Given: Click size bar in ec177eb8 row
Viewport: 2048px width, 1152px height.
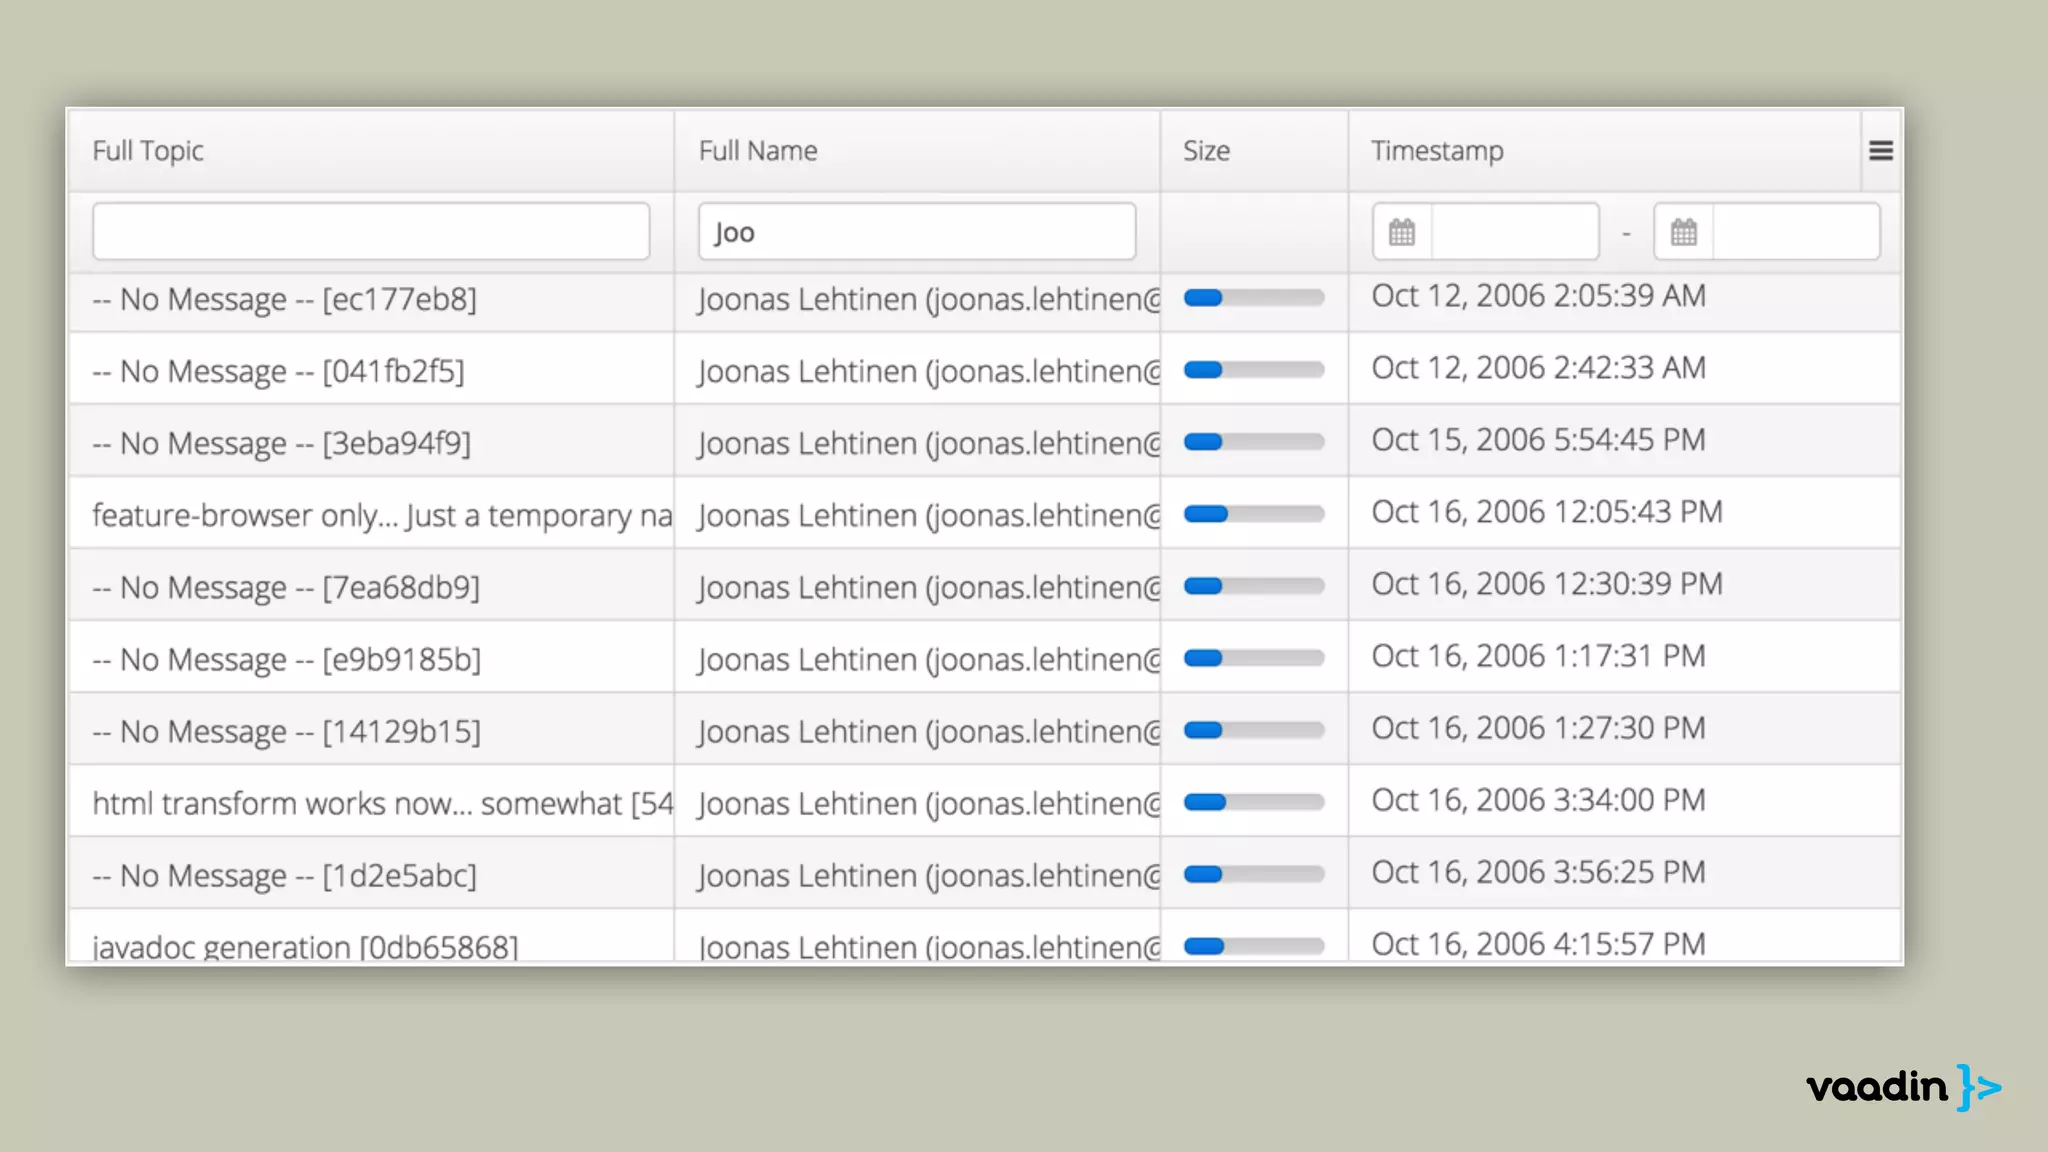Looking at the screenshot, I should [x=1253, y=298].
